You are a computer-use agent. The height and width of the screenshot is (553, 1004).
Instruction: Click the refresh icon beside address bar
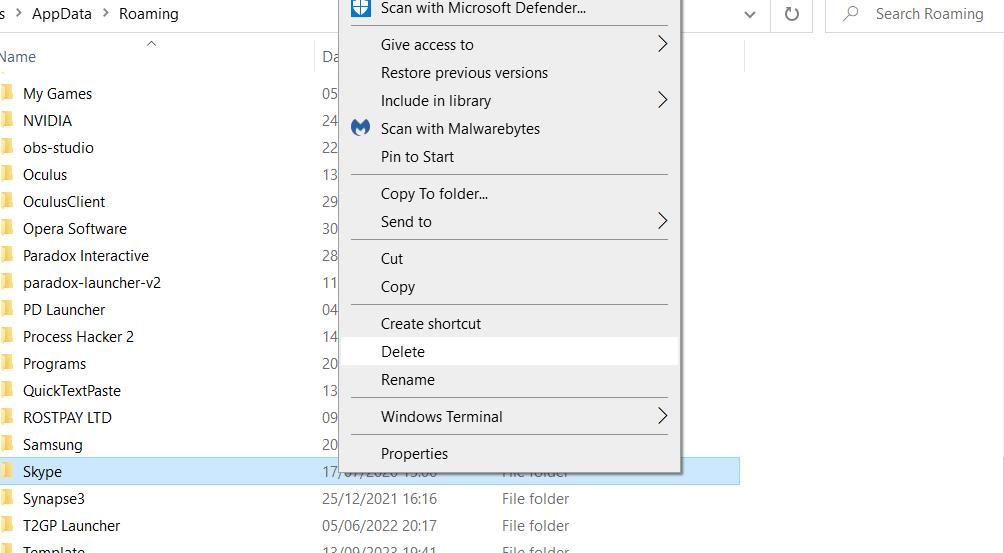[x=791, y=13]
